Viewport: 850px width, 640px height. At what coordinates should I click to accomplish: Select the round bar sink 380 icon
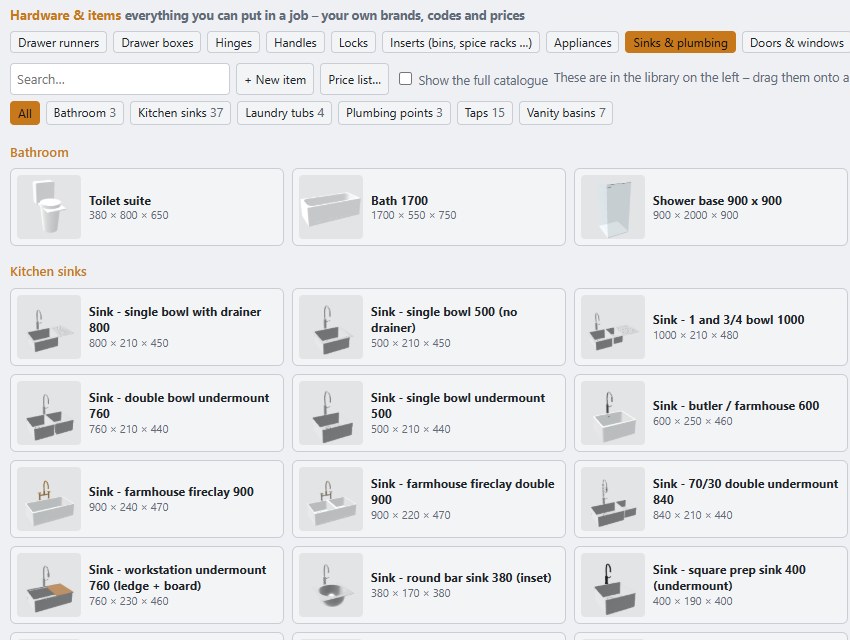tap(331, 585)
